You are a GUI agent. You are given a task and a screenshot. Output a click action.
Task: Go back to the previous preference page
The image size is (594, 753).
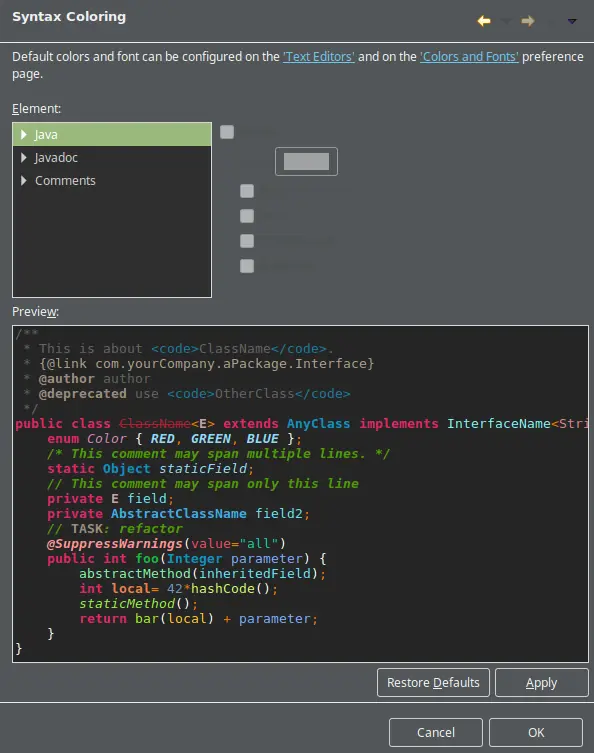(484, 21)
